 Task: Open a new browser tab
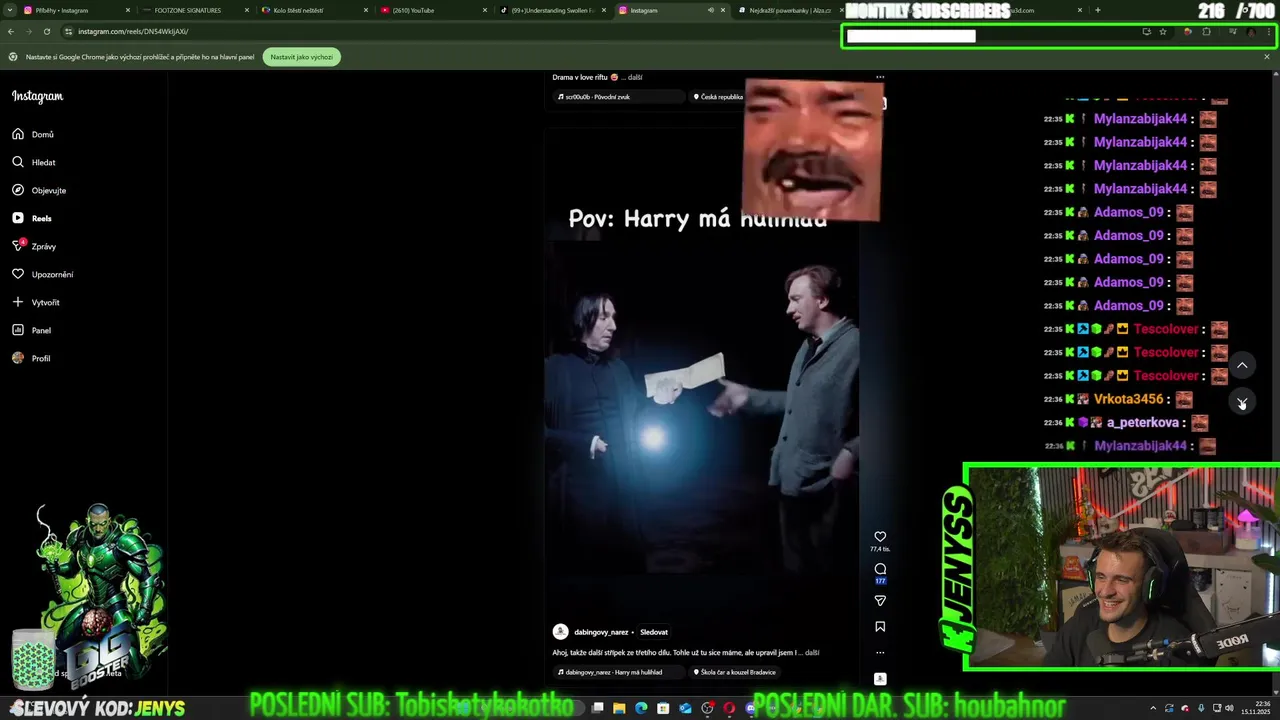click(x=1097, y=10)
